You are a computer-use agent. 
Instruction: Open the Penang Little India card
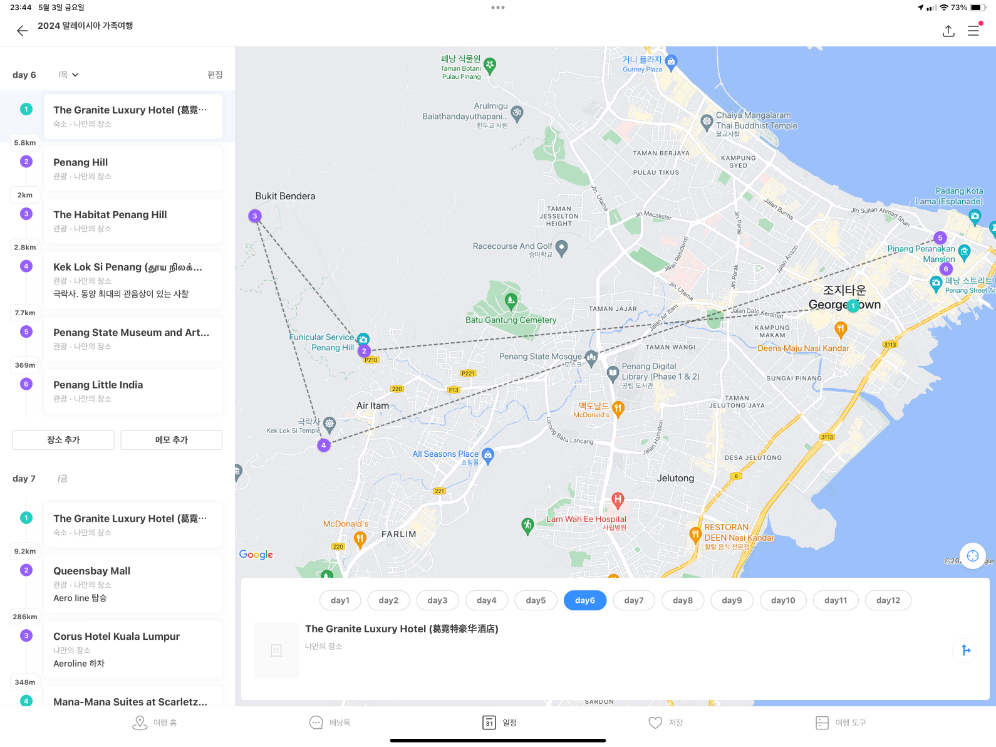133,391
